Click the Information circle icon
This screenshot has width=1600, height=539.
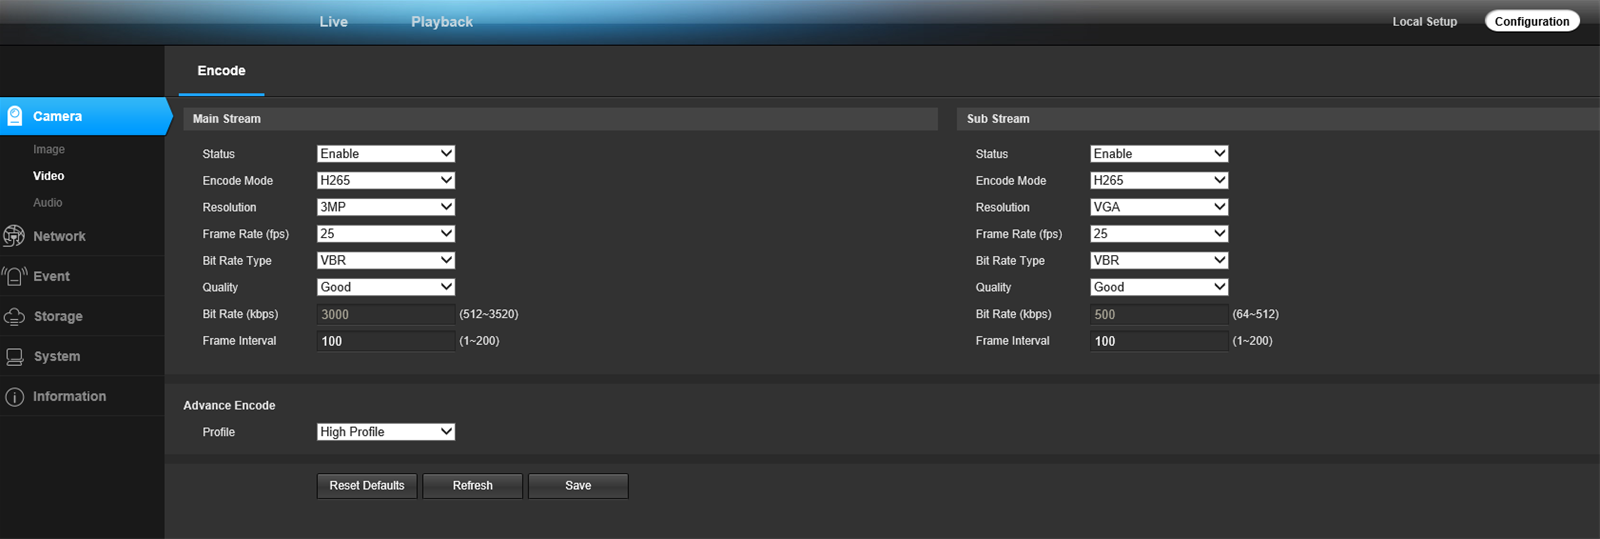[14, 396]
